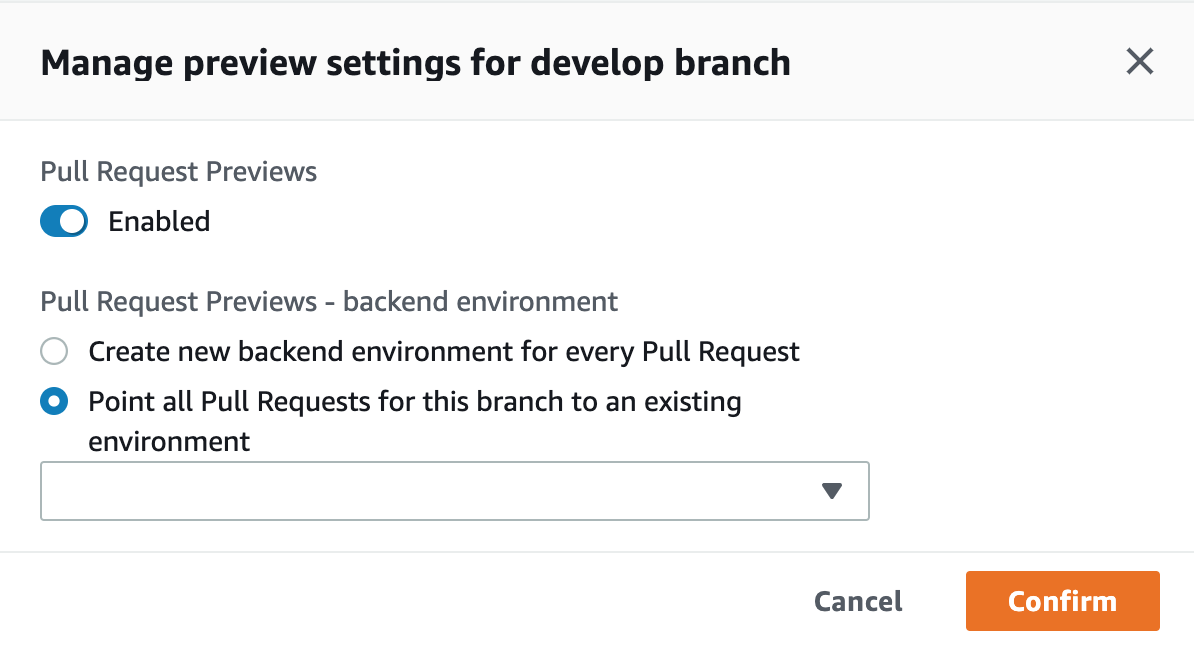Click the X icon to dismiss modal
This screenshot has height=650, width=1194.
click(1139, 61)
